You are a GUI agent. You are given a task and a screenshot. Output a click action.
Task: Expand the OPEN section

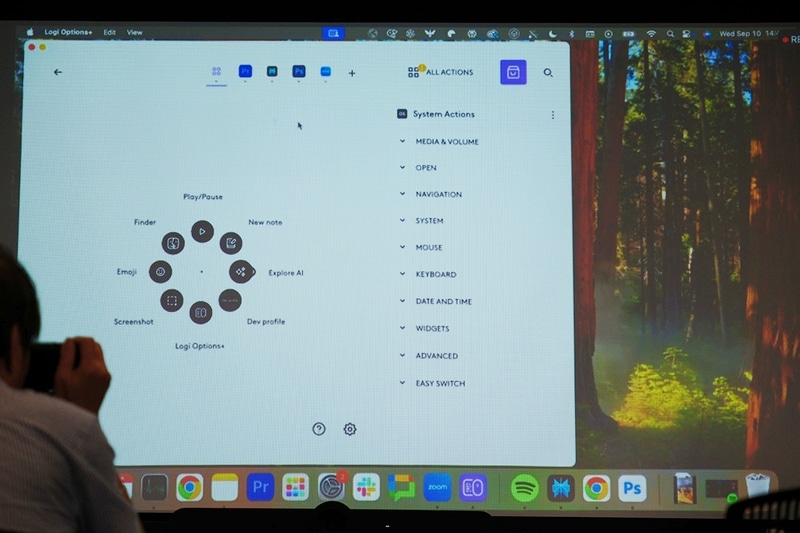click(418, 168)
